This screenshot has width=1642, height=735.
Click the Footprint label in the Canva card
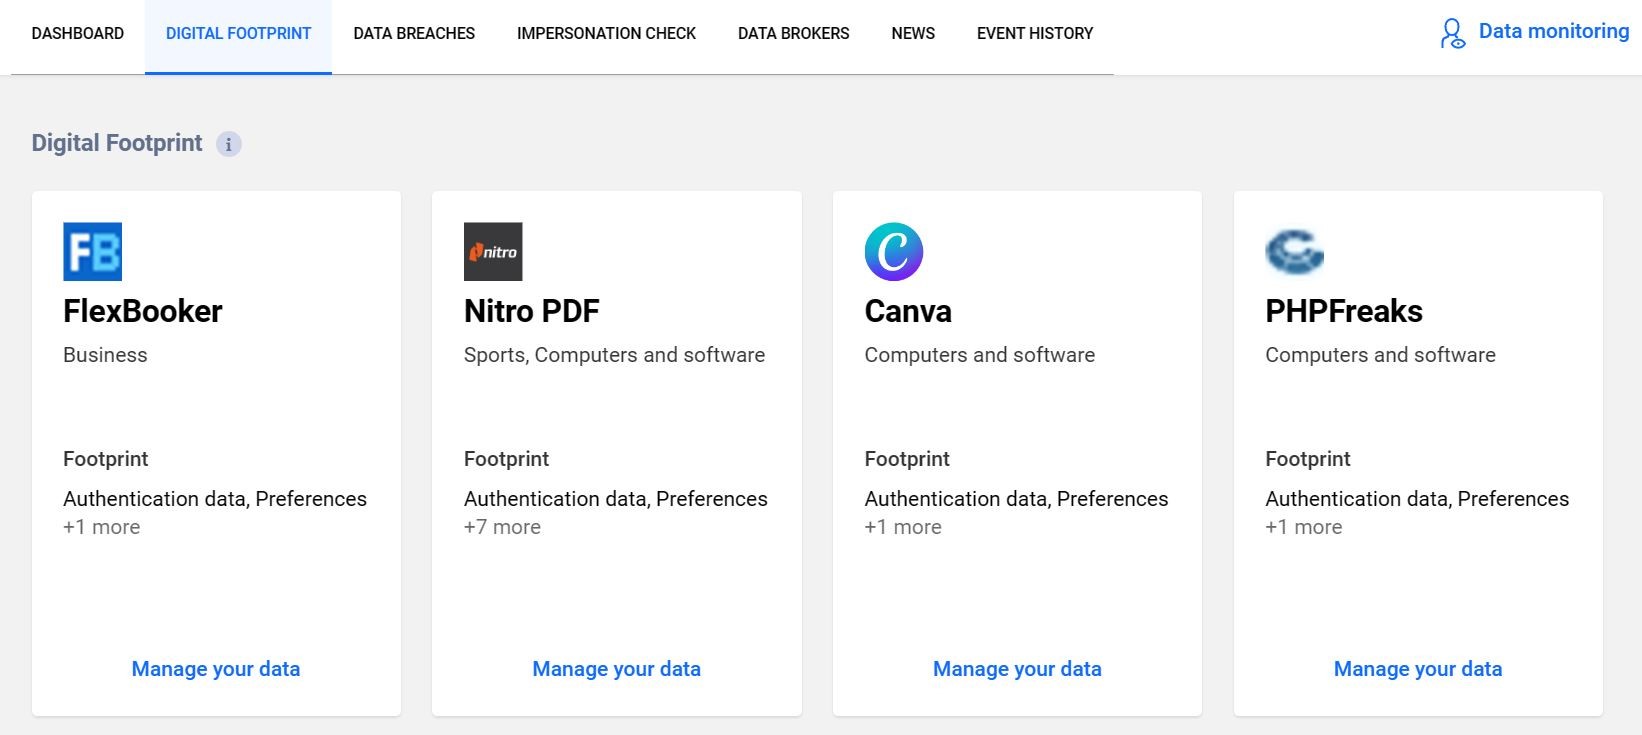coord(907,459)
